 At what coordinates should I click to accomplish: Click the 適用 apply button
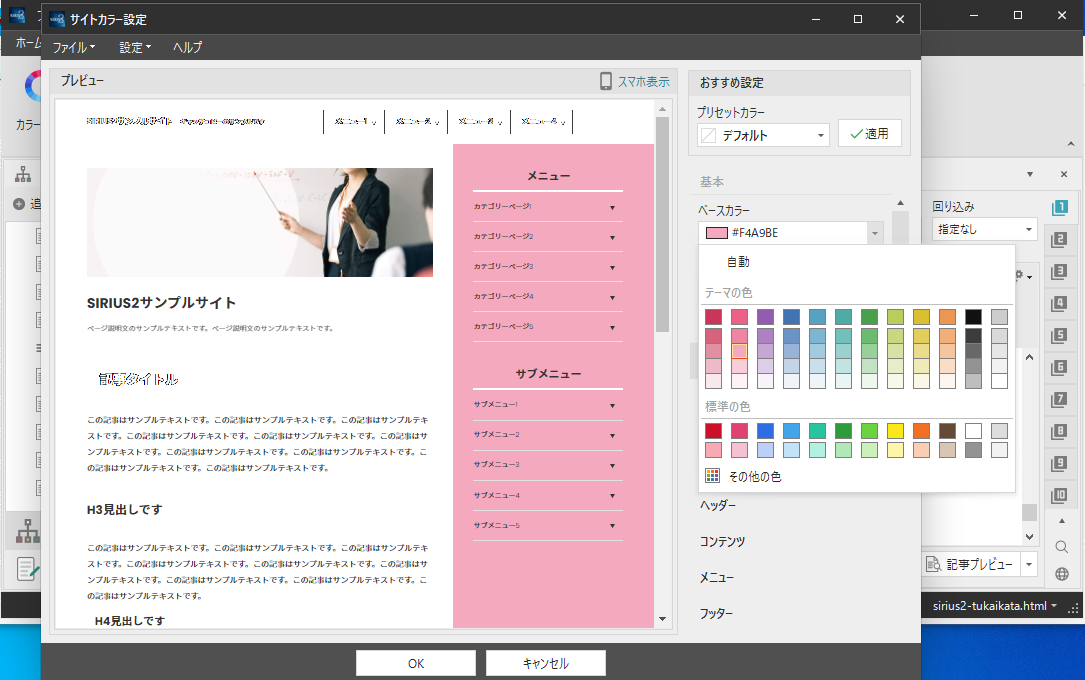pos(869,133)
